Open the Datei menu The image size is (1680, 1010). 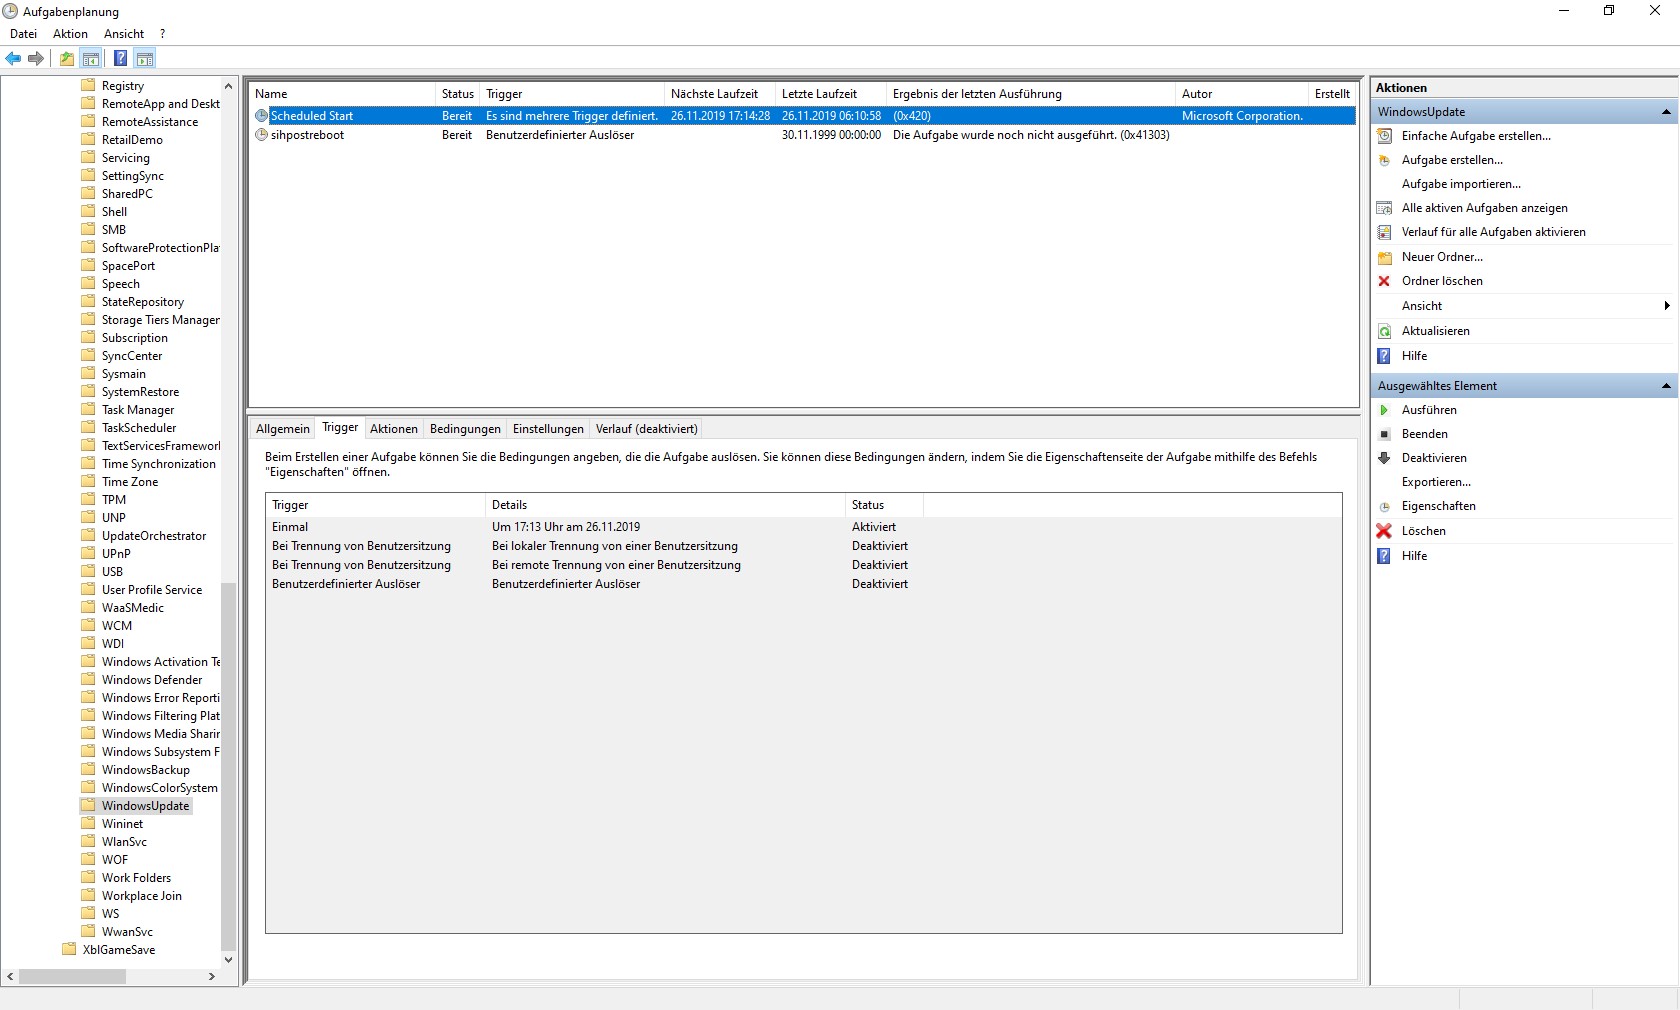click(23, 34)
